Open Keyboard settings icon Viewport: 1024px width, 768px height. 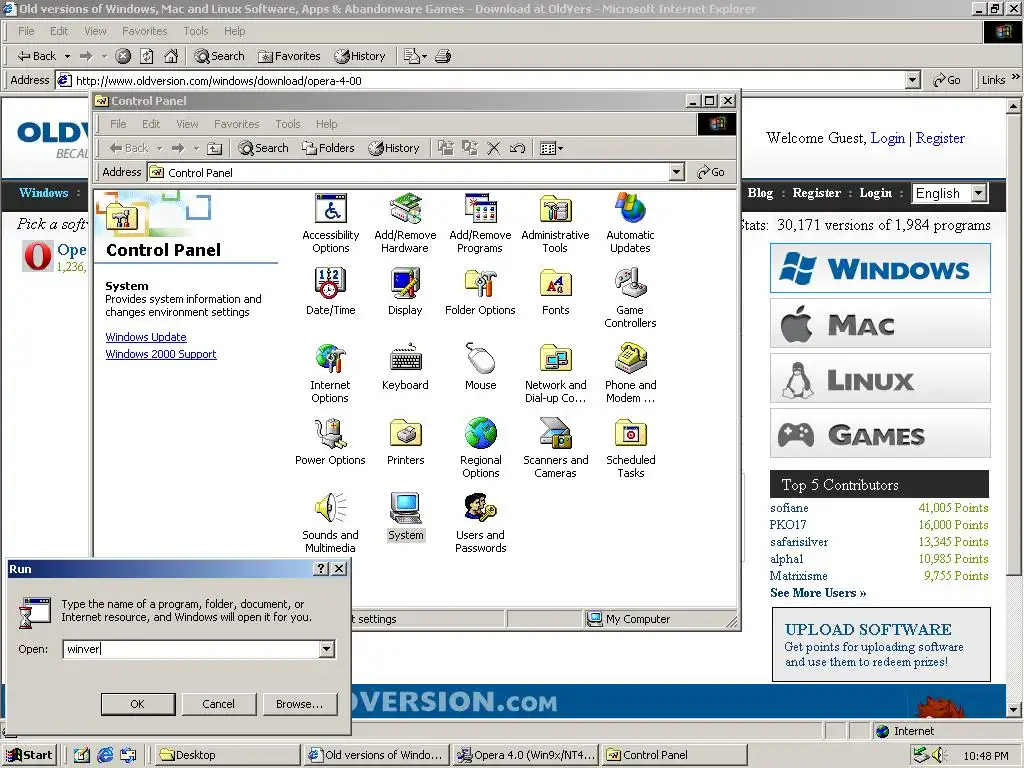coord(405,367)
